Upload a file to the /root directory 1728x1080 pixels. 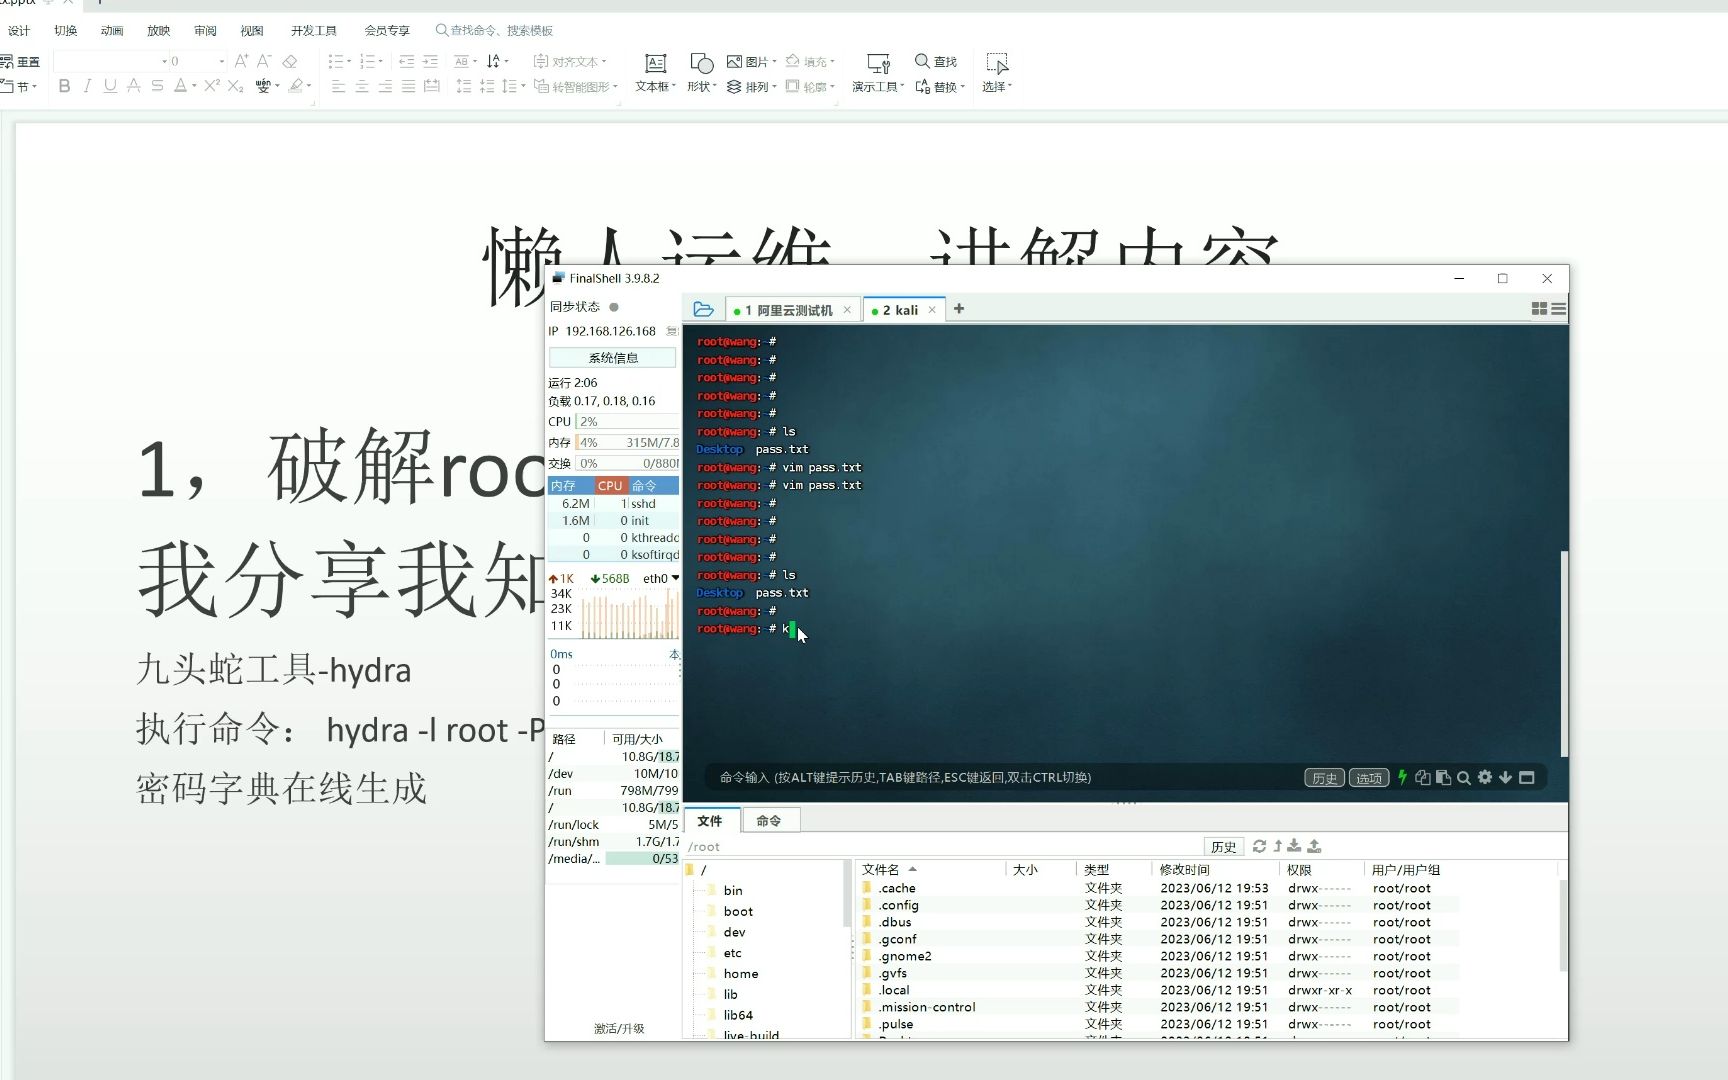click(x=1314, y=846)
